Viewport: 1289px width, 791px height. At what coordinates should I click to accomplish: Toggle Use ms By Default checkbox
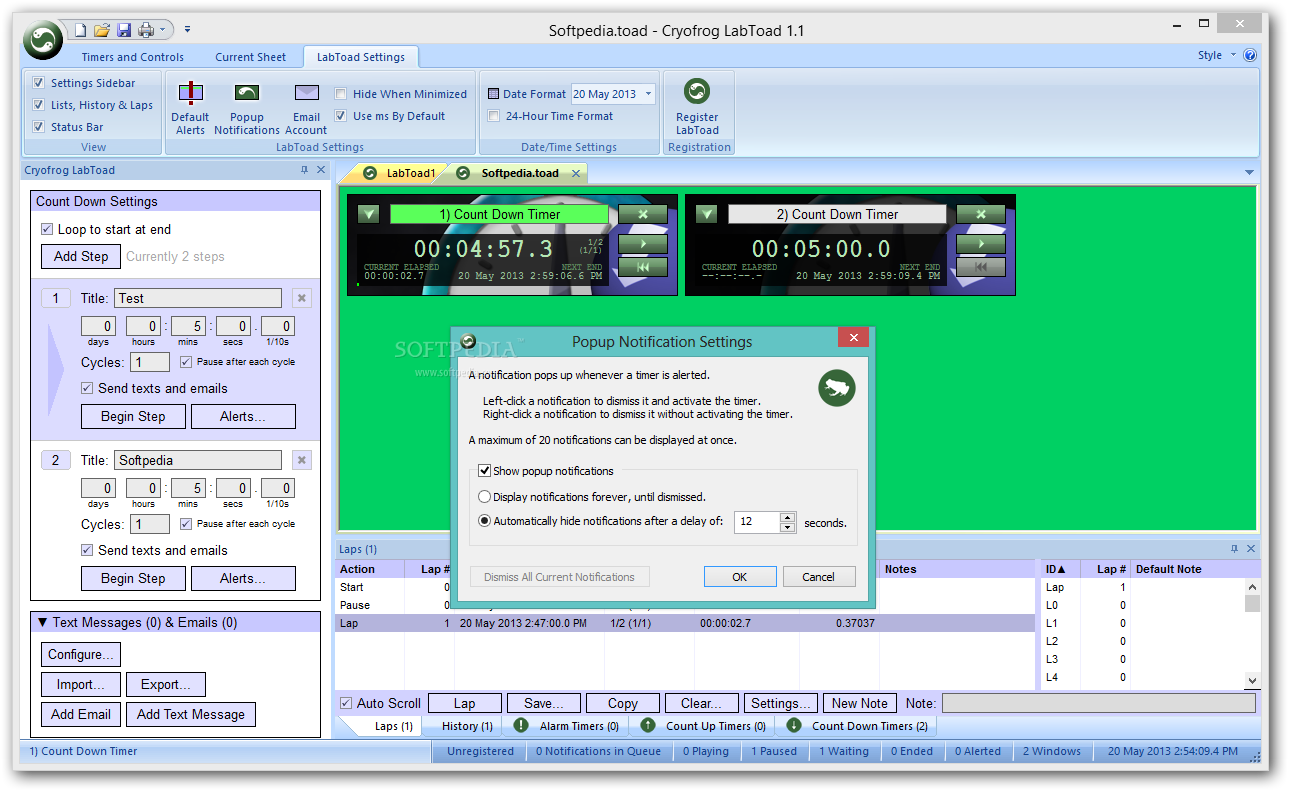coord(341,116)
